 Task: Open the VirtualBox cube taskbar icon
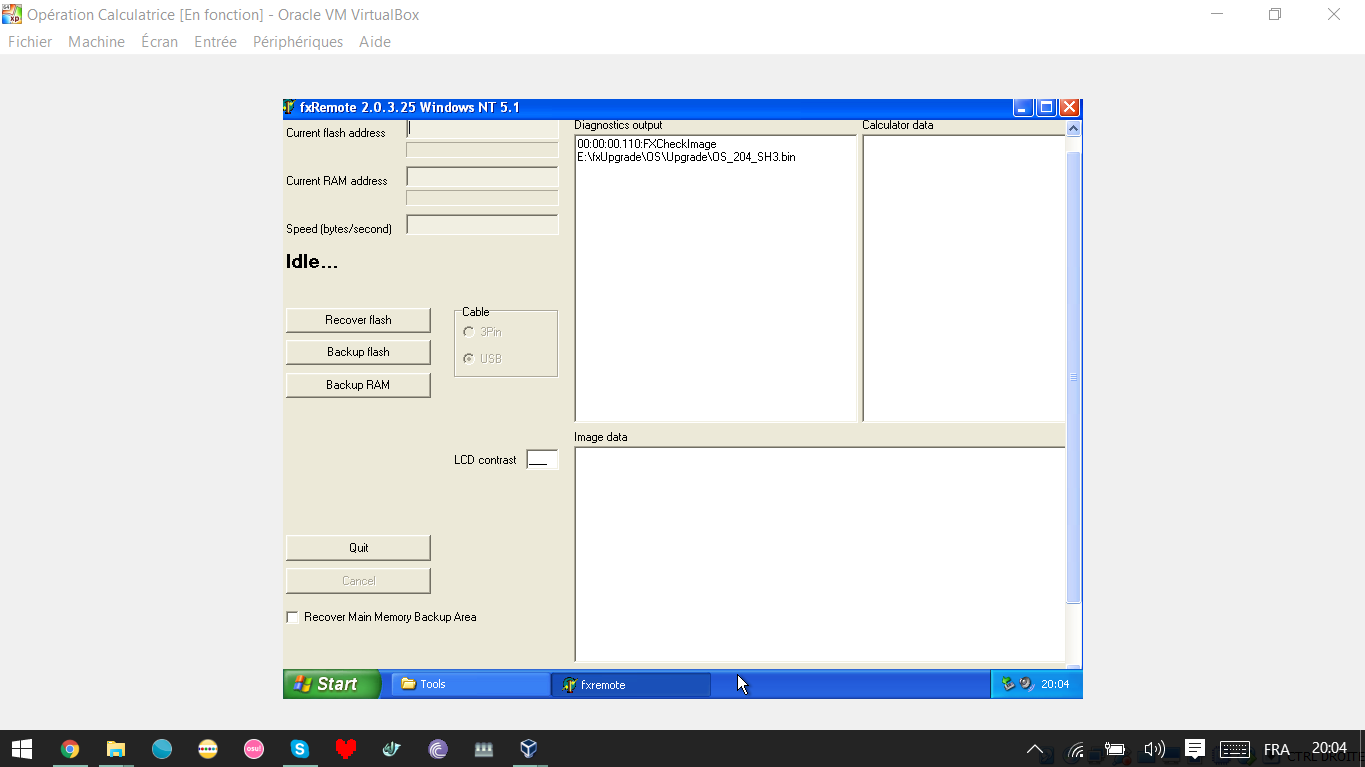pos(529,748)
